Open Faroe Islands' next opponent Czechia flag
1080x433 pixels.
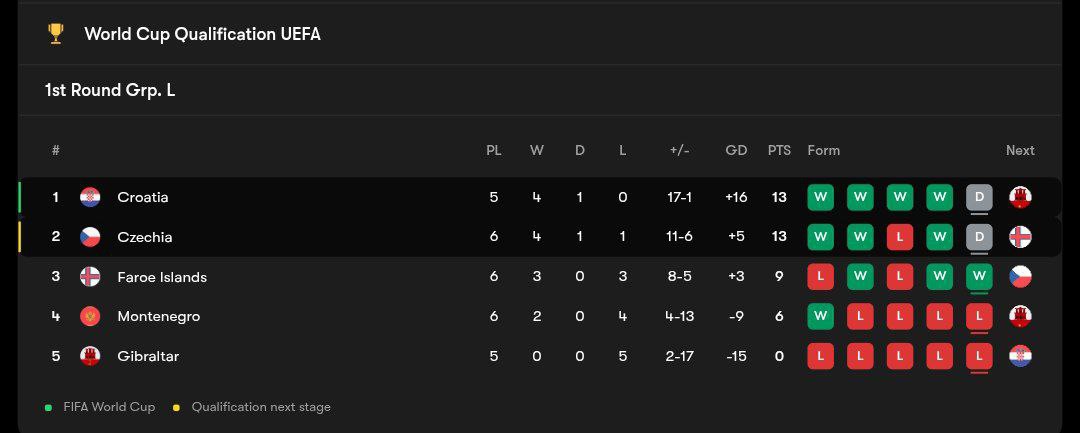pos(1020,277)
